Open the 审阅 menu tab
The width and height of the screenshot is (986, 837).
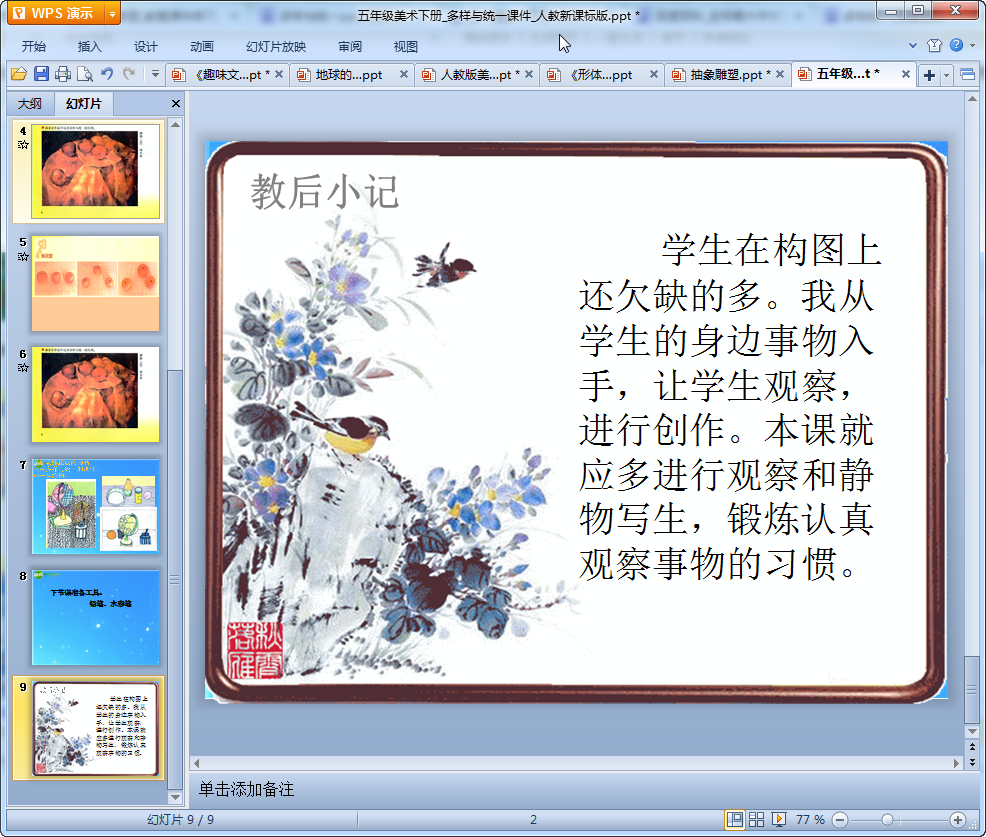tap(350, 46)
